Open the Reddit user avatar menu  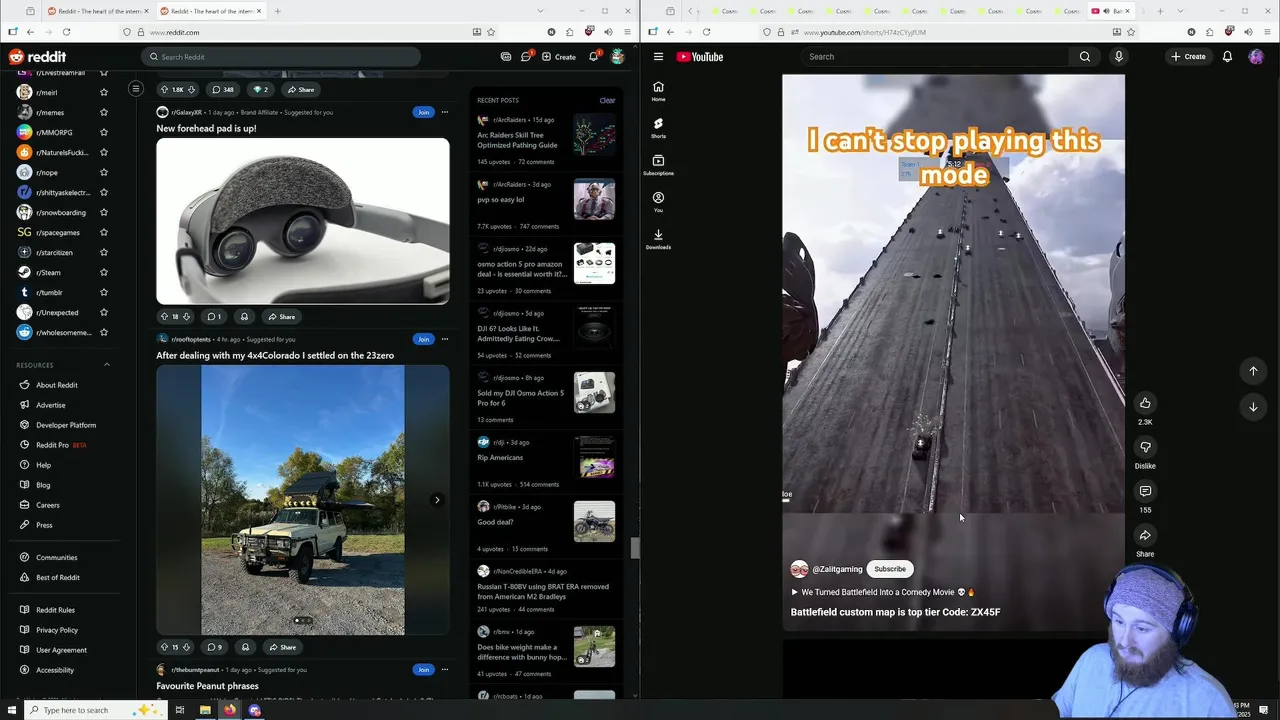[618, 57]
